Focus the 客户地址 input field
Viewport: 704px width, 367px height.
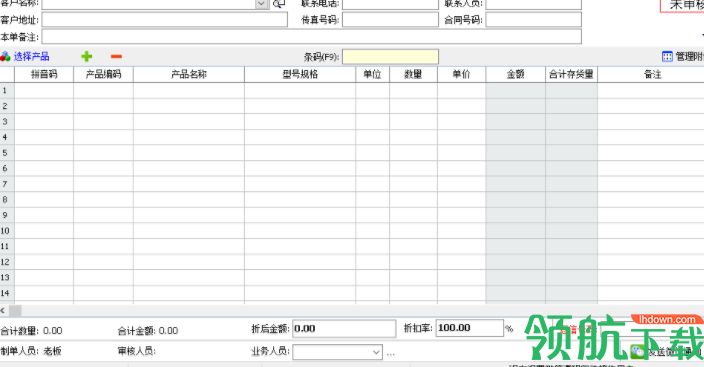(165, 19)
